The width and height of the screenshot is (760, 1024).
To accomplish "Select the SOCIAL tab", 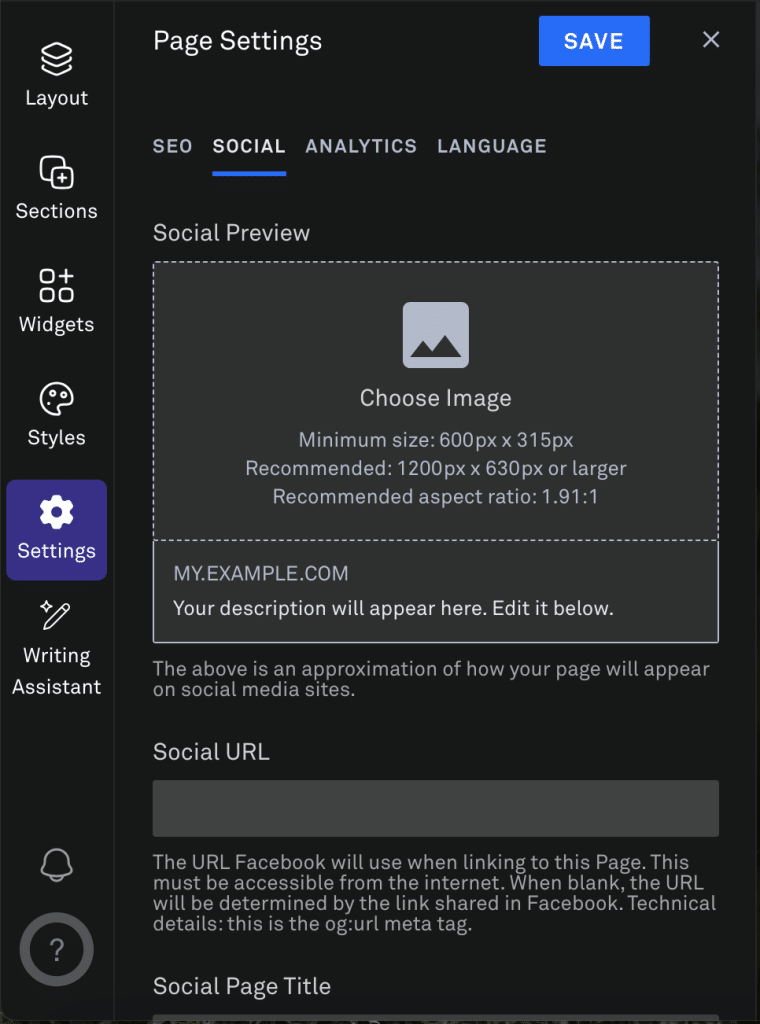I will (x=248, y=146).
